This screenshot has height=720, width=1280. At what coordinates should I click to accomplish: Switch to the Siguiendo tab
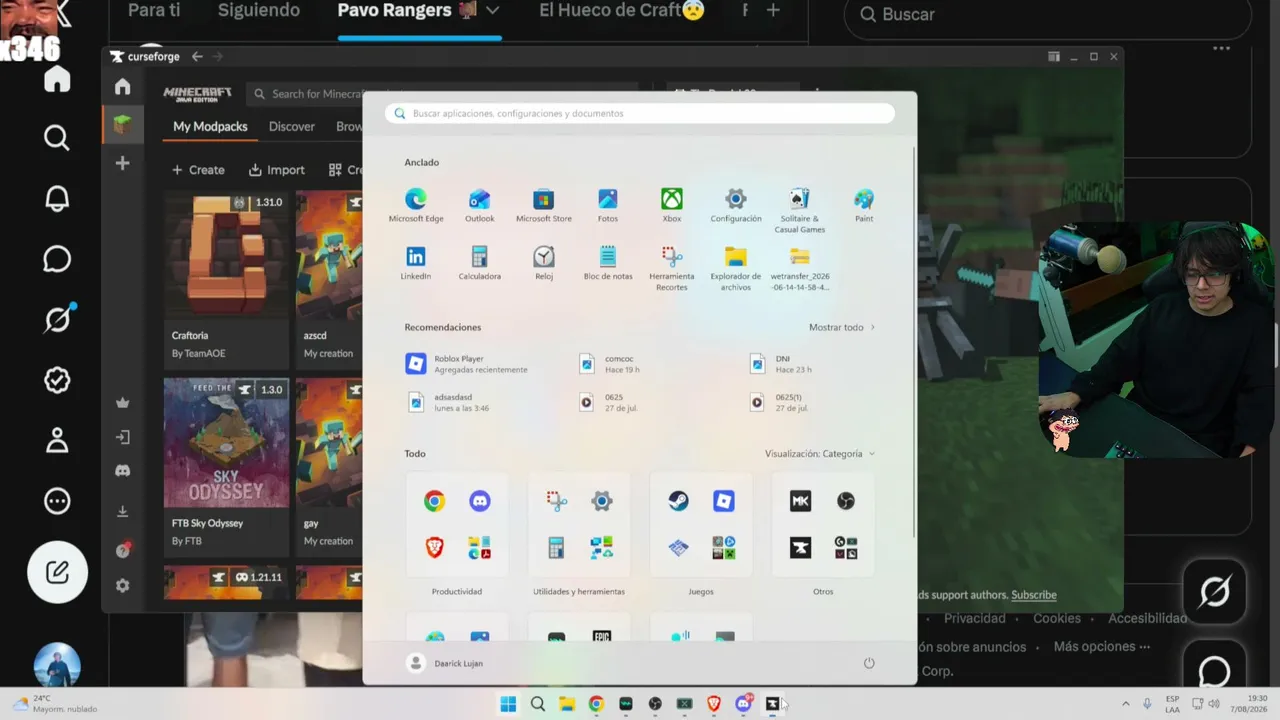(x=259, y=11)
